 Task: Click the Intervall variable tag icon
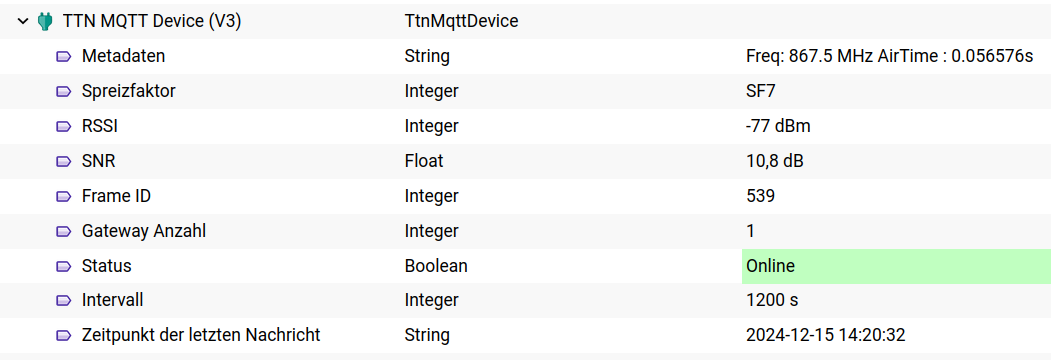pyautogui.click(x=63, y=300)
